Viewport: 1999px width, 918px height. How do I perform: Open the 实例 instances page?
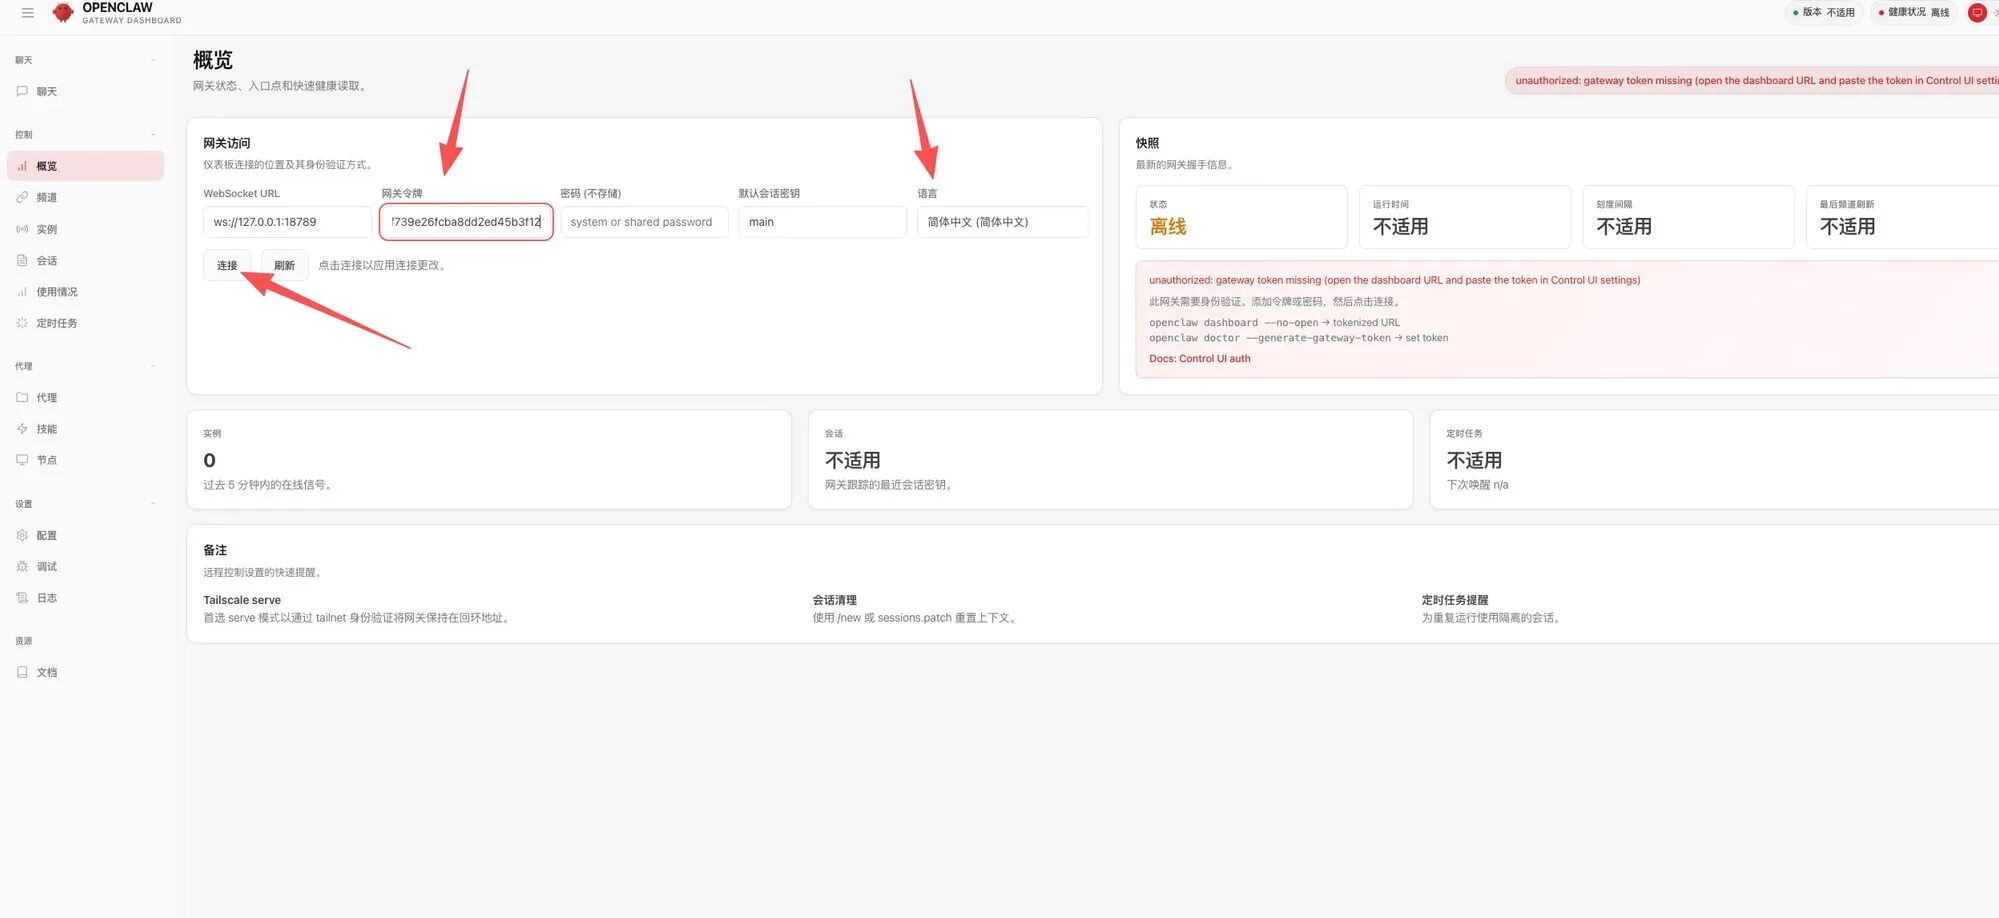[x=46, y=228]
